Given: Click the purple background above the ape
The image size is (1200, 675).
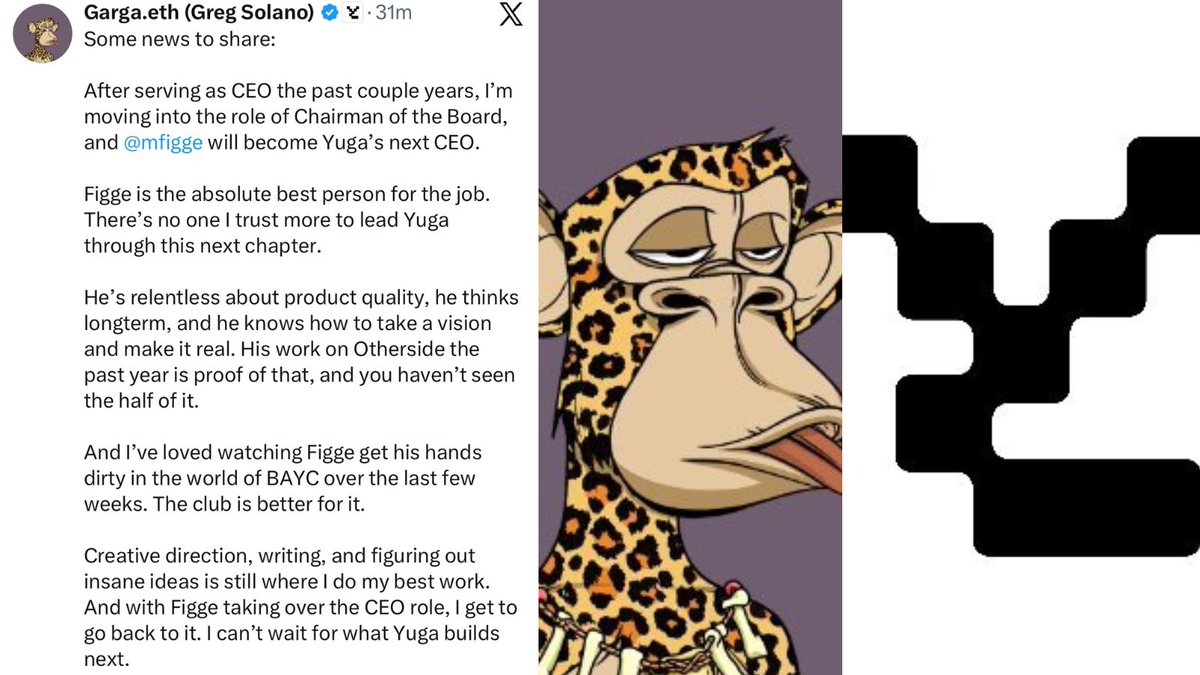Looking at the screenshot, I should click(x=690, y=60).
